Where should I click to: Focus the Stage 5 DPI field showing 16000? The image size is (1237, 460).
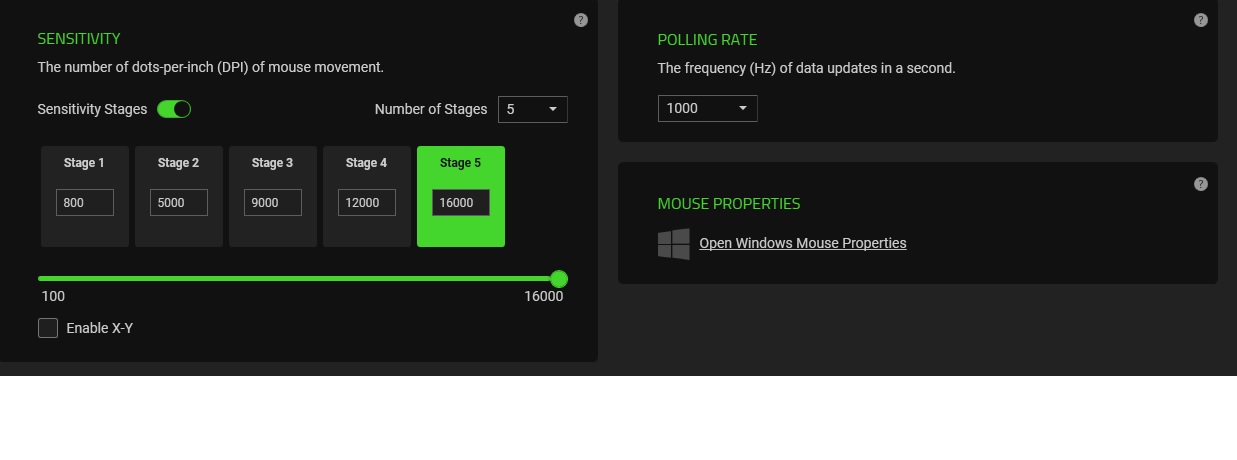[461, 203]
